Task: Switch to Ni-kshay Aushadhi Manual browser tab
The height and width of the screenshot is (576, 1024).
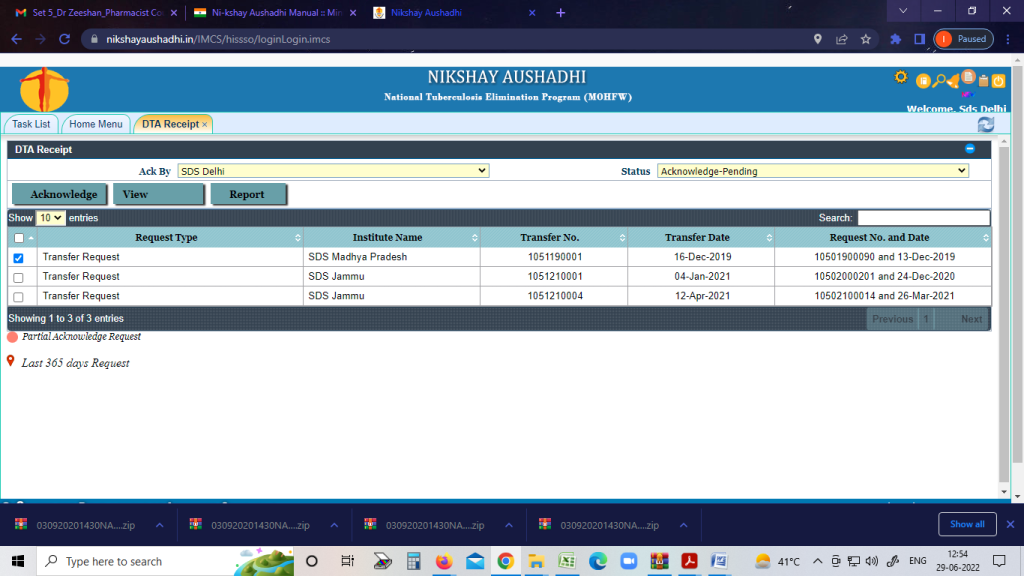Action: [275, 12]
